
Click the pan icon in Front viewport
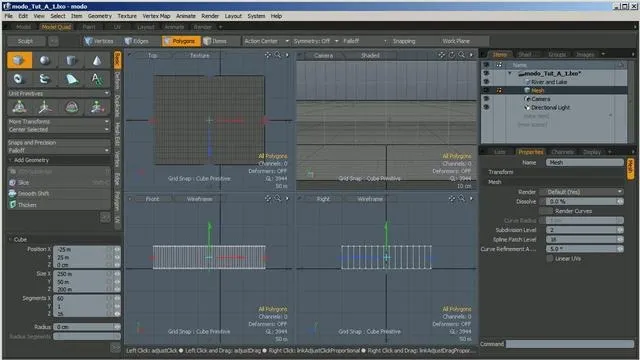pos(268,198)
